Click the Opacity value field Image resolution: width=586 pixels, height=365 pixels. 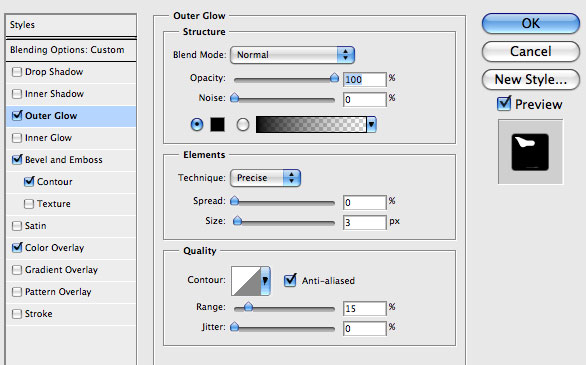[364, 80]
